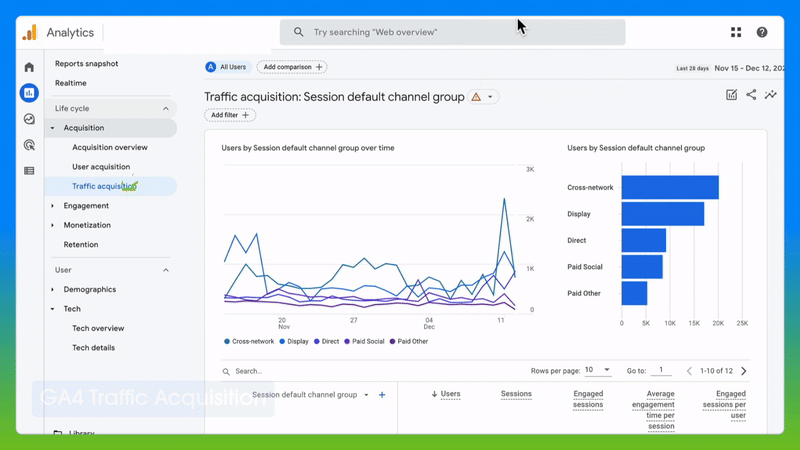Viewport: 800px width, 450px height.
Task: Sort by Average engagement time per session
Action: pos(653,410)
